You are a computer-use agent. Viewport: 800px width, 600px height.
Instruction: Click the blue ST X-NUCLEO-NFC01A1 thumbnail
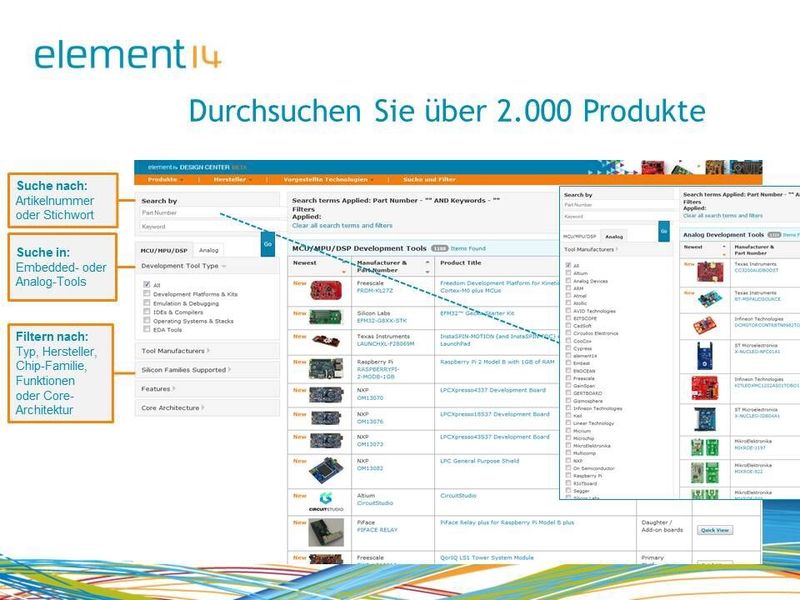[x=705, y=356]
